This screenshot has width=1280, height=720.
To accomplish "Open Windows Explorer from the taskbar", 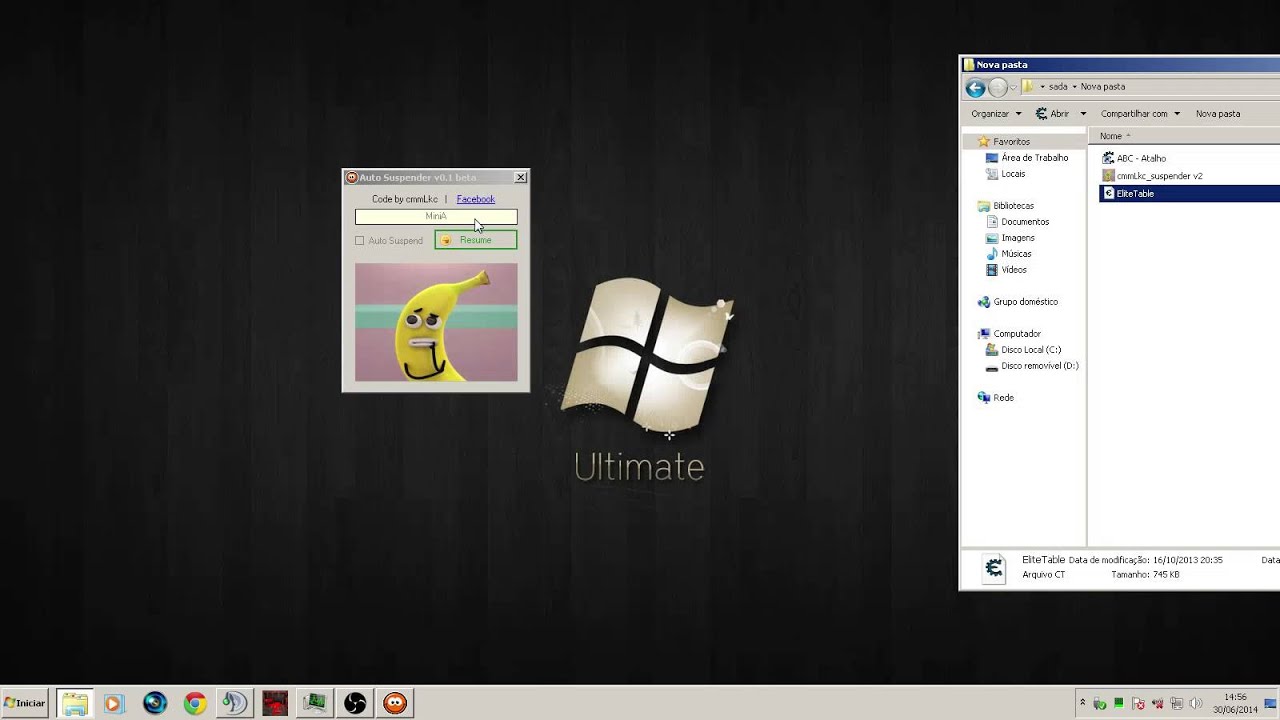I will pyautogui.click(x=75, y=704).
